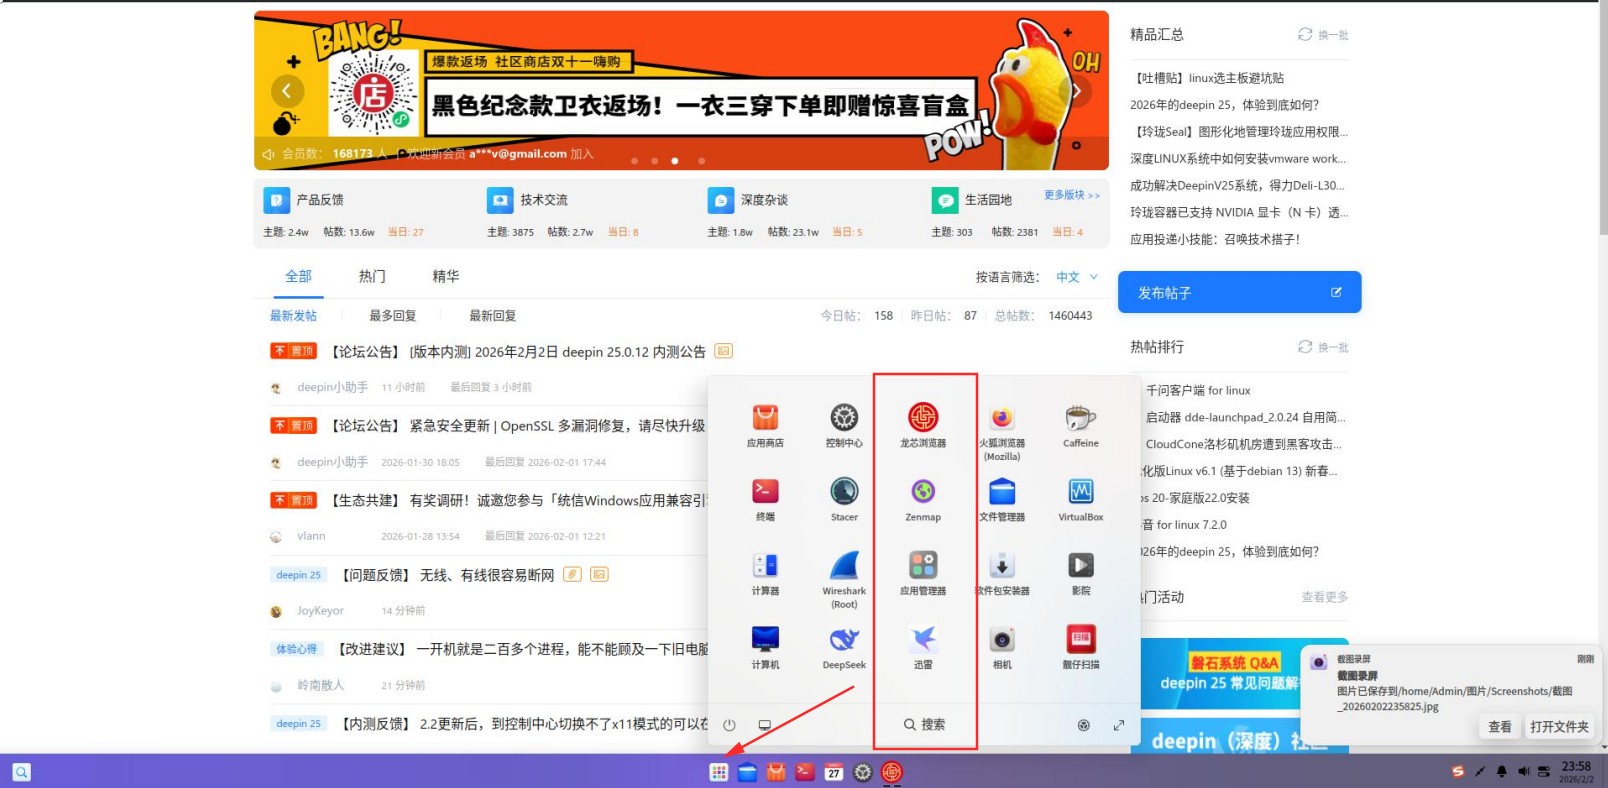This screenshot has height=788, width=1608.
Task: Select the 精华 tab
Action: tap(446, 276)
